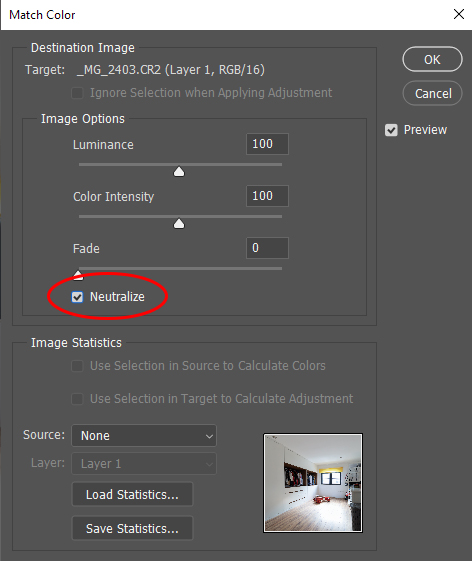Click the Load Statistics button
This screenshot has height=561, width=472.
pos(132,494)
